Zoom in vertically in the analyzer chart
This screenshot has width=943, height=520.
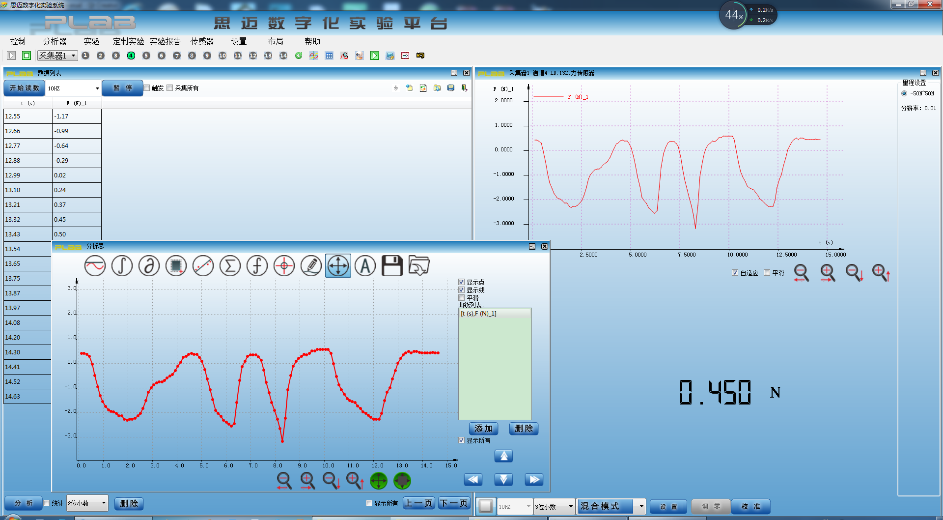pyautogui.click(x=354, y=480)
